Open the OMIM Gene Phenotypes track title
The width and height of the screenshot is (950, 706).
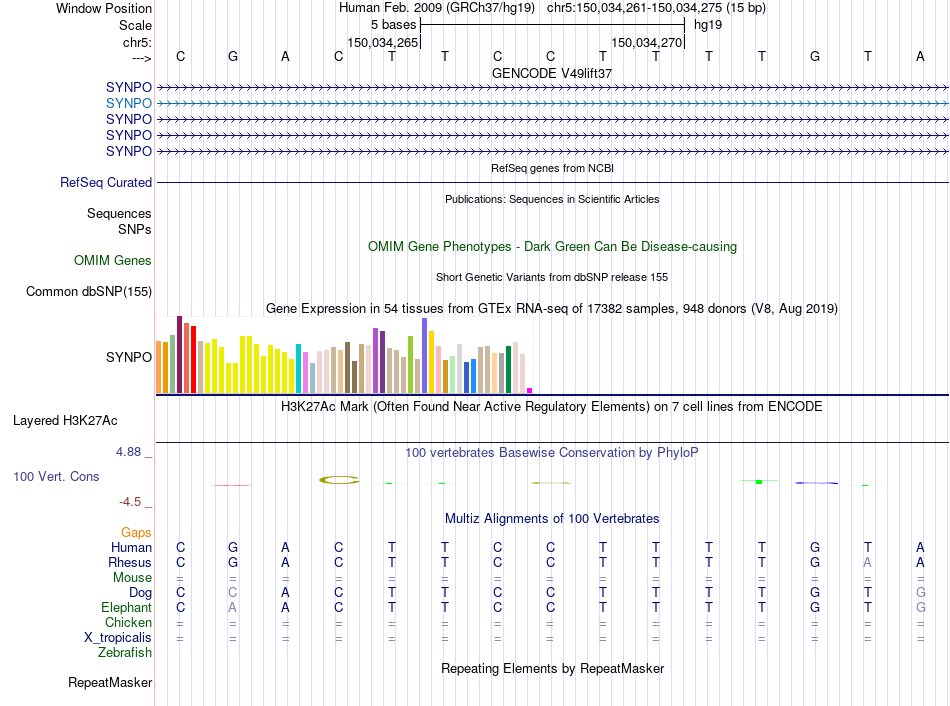tap(552, 247)
